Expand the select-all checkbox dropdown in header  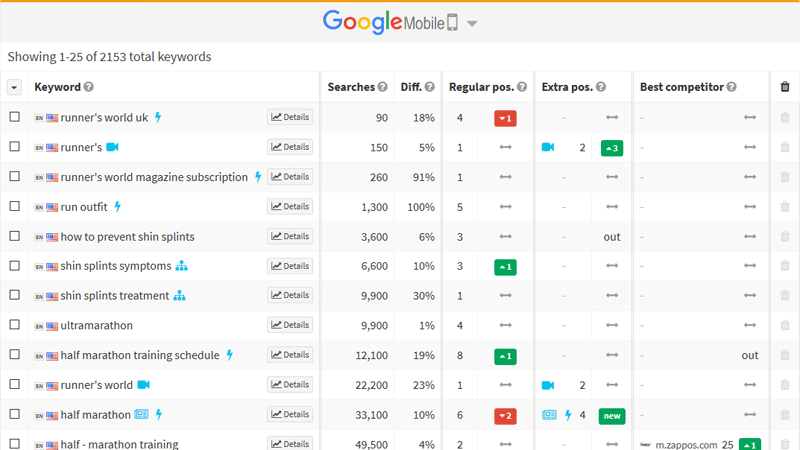tap(14, 87)
